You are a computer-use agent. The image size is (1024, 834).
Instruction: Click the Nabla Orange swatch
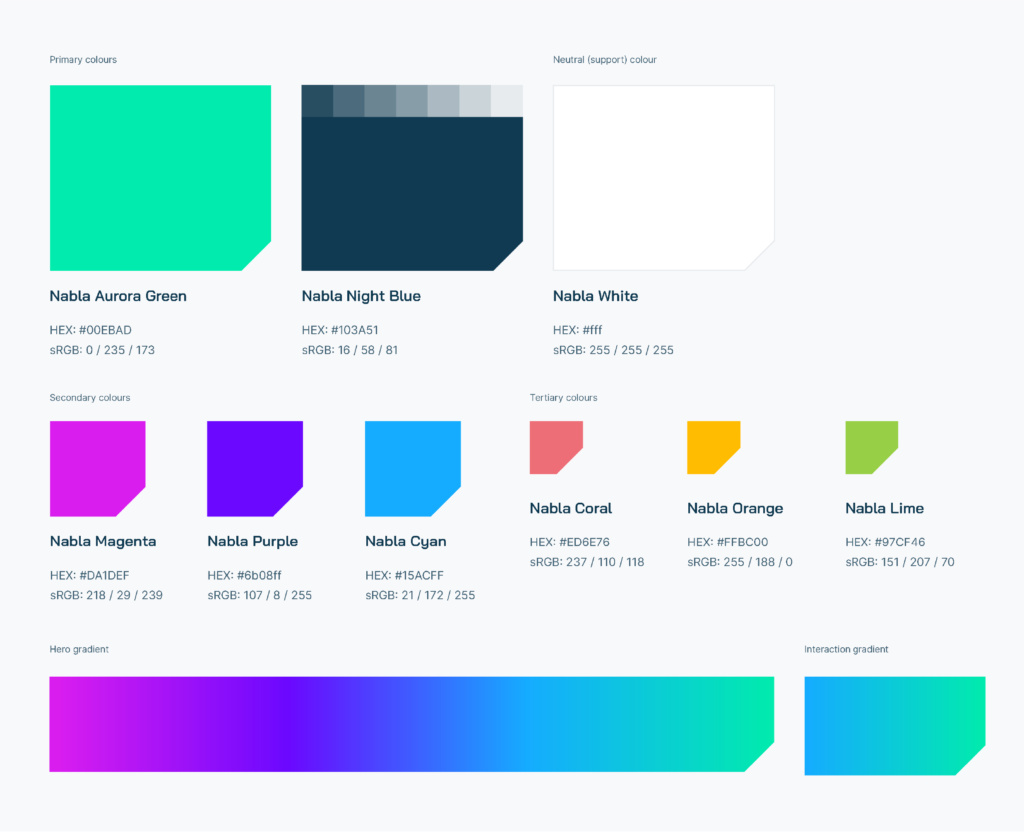tap(713, 447)
